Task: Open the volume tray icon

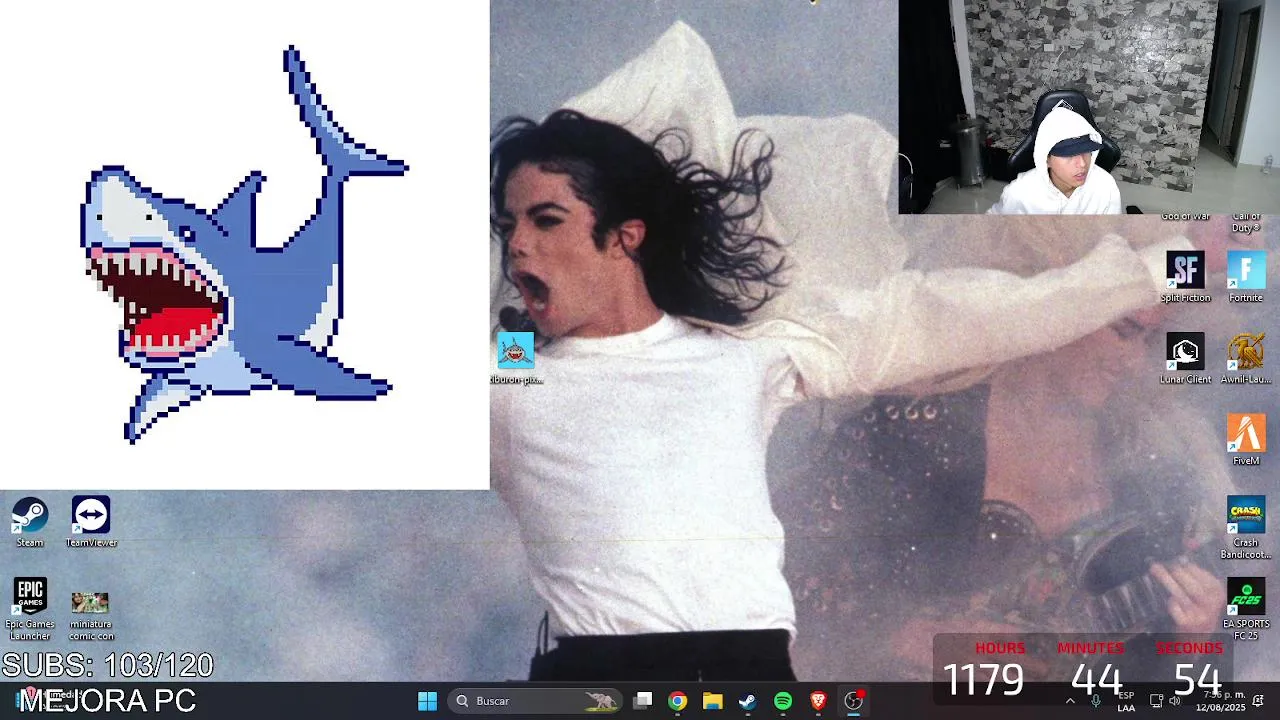Action: pyautogui.click(x=1175, y=701)
